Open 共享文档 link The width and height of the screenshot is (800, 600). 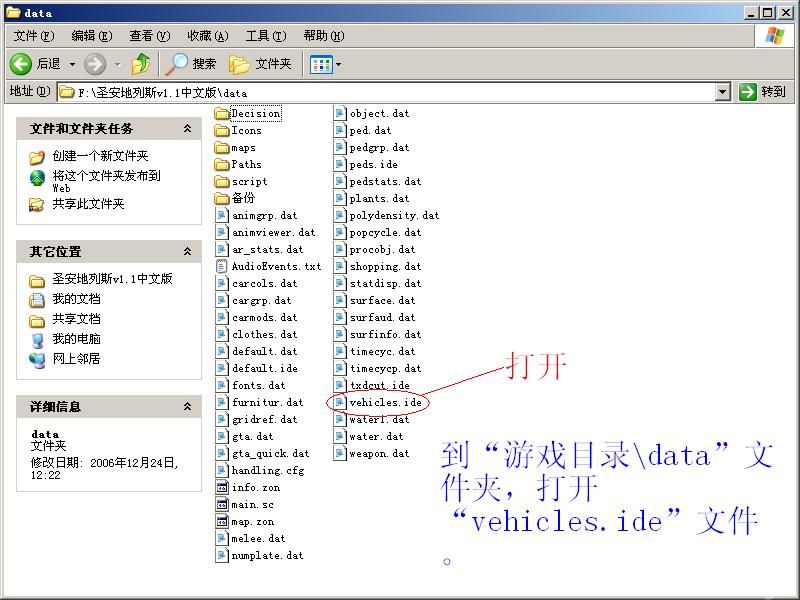77,319
